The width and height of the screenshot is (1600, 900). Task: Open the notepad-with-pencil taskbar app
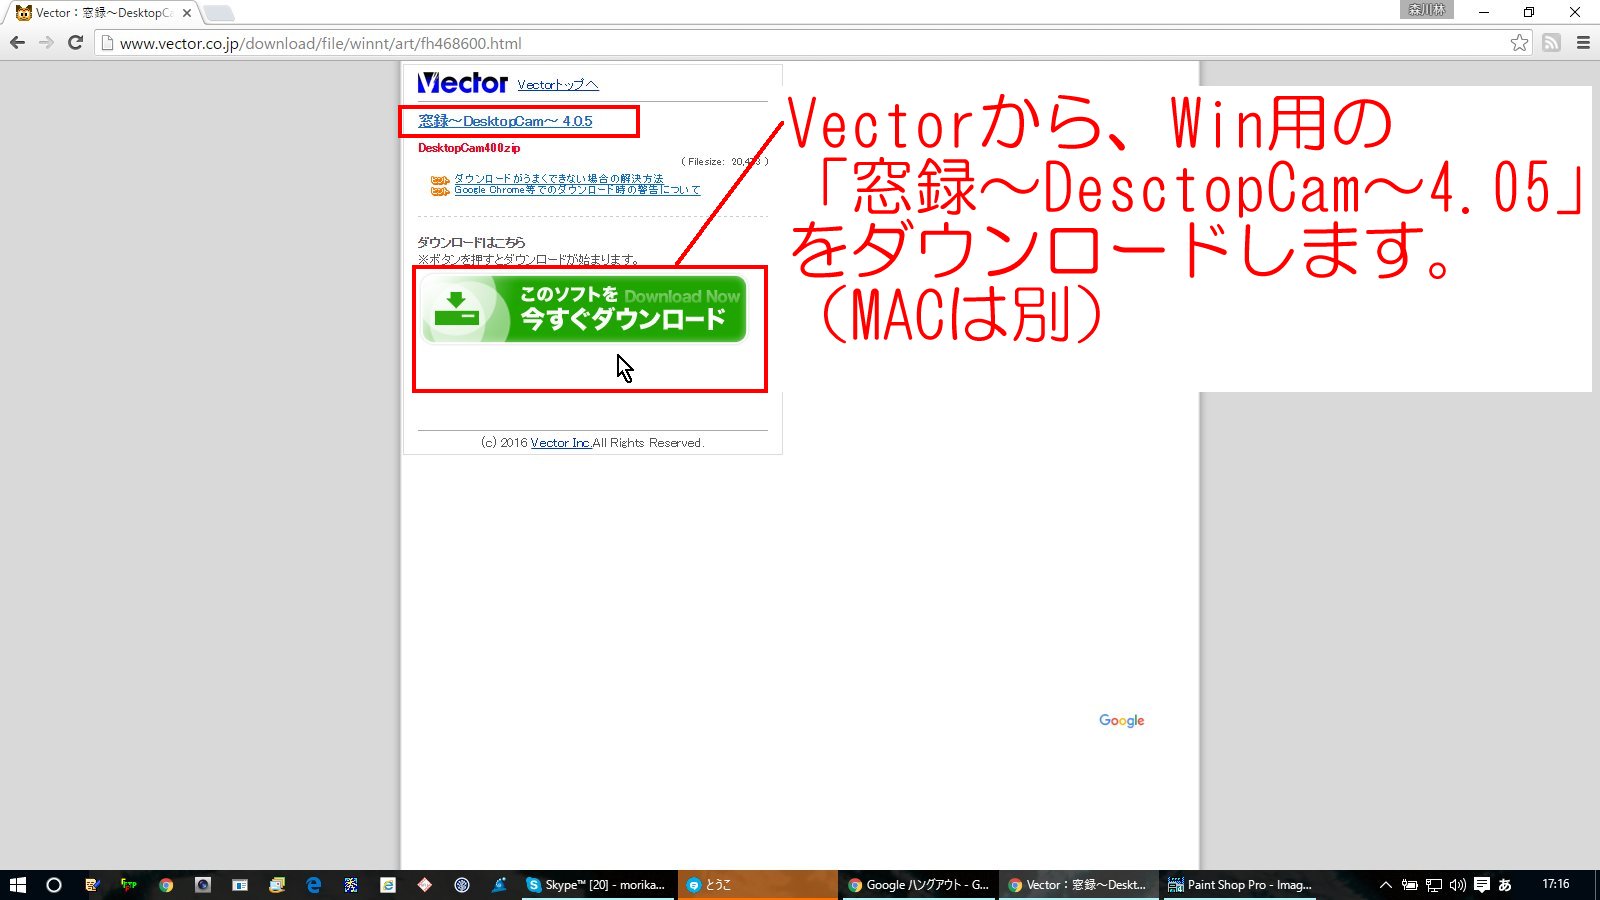coord(92,885)
